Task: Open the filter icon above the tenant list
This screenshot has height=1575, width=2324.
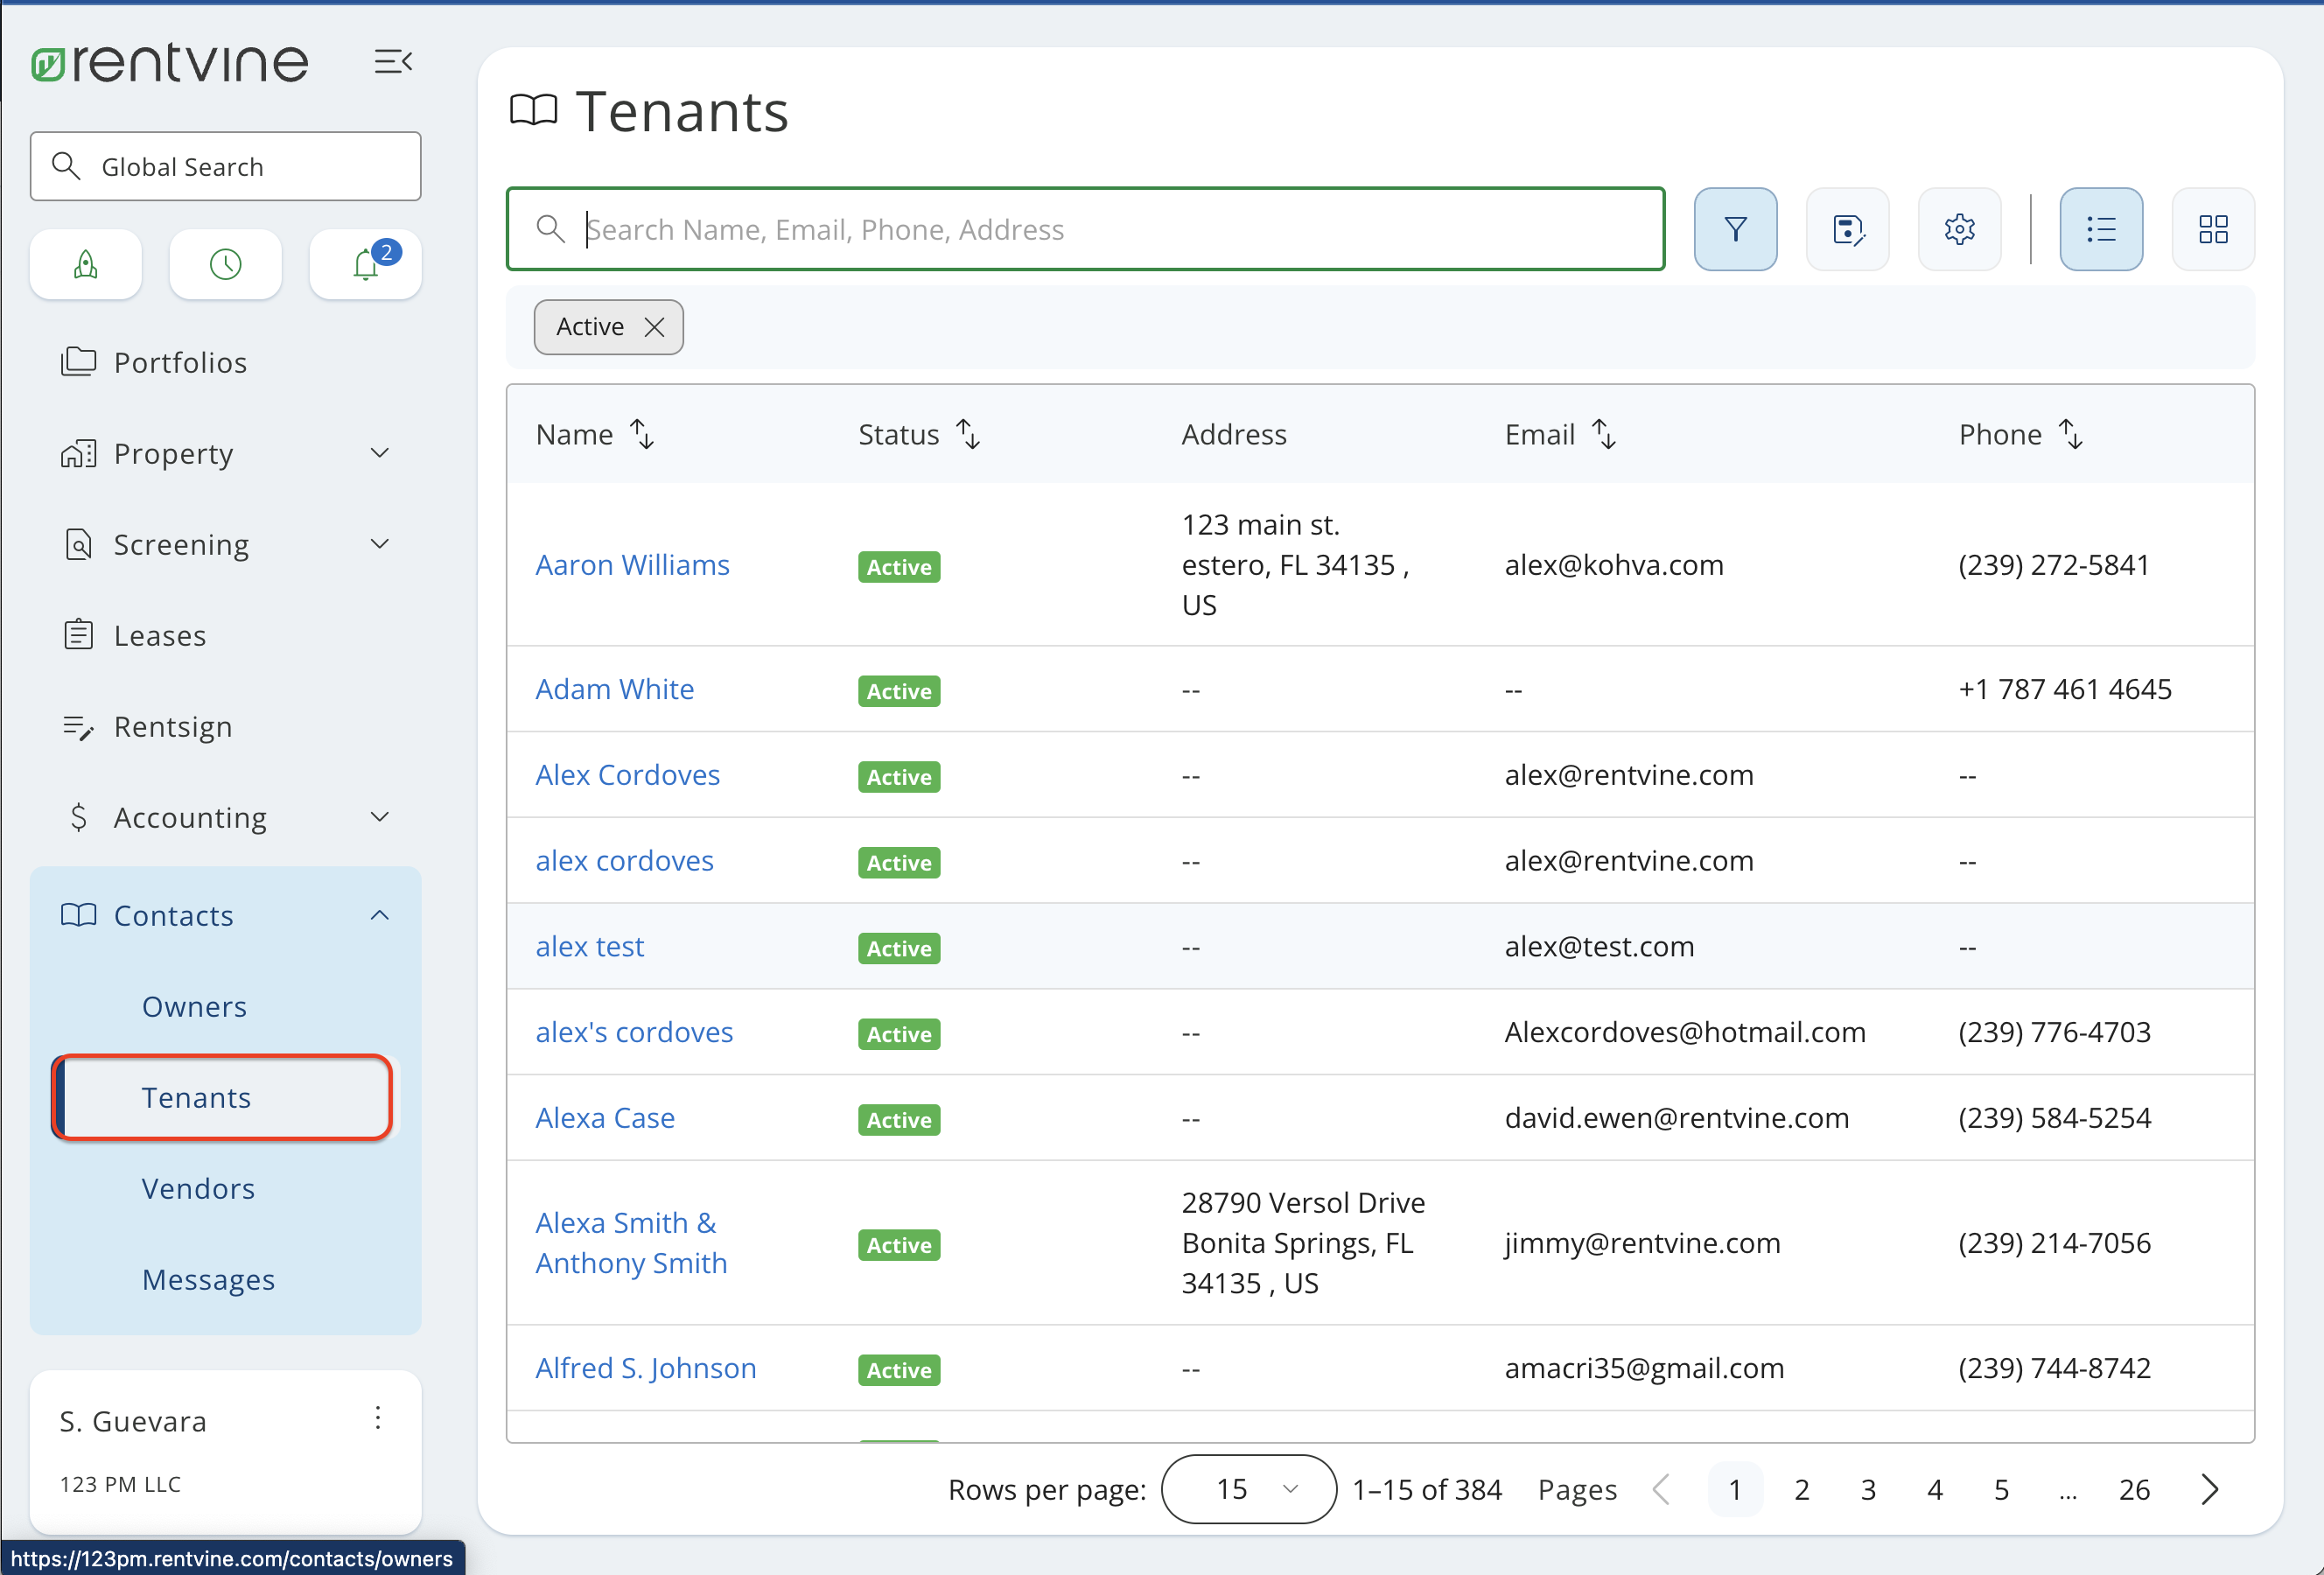Action: click(x=1735, y=228)
